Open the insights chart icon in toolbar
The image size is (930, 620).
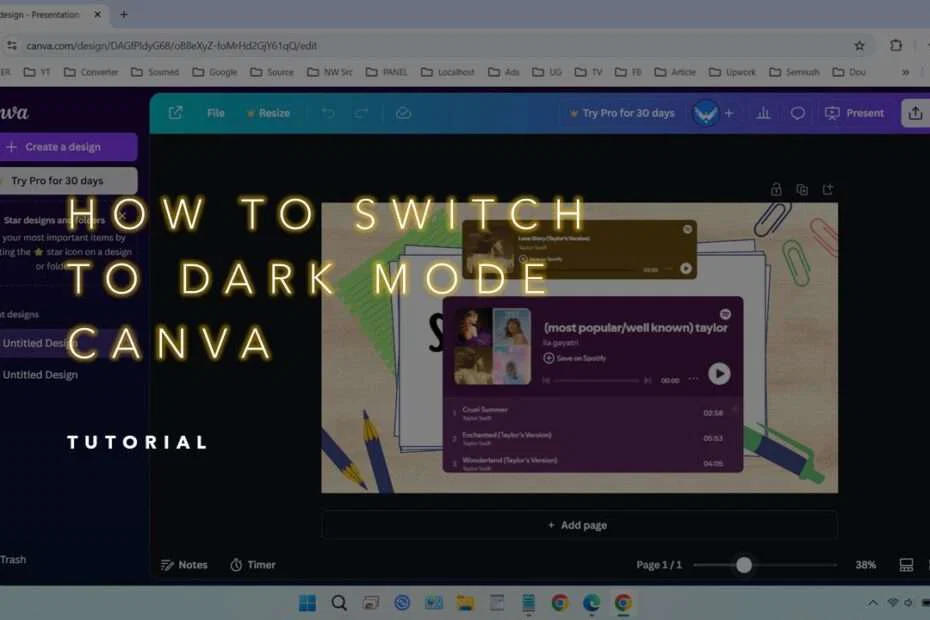pyautogui.click(x=763, y=113)
